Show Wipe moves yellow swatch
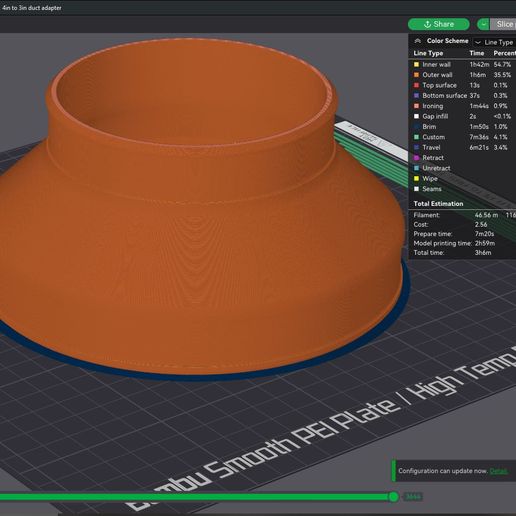Image resolution: width=516 pixels, height=516 pixels. click(416, 178)
